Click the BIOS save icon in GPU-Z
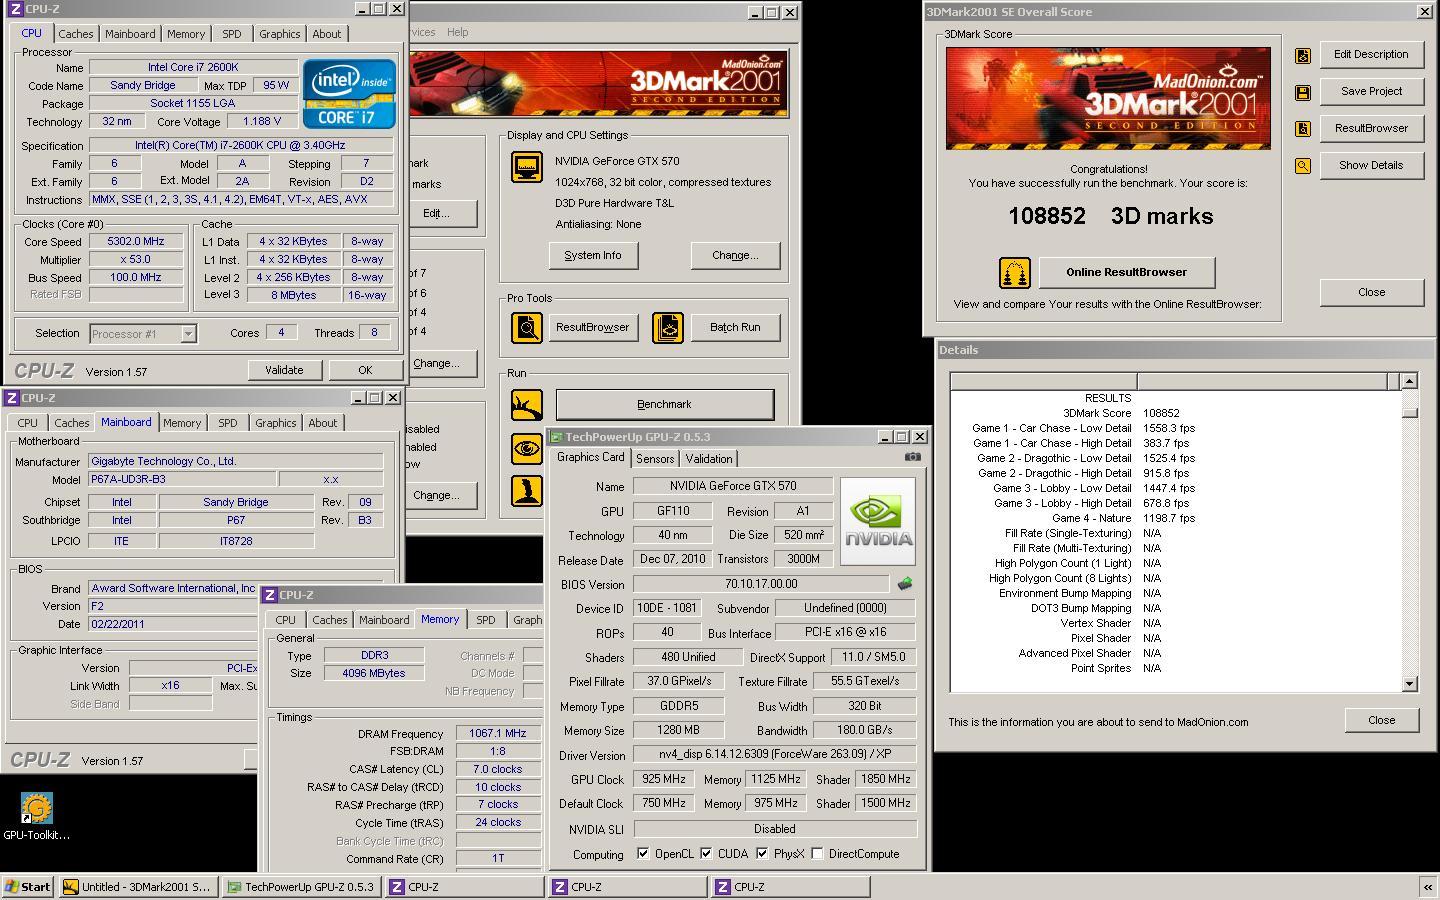Viewport: 1440px width, 900px height. 904,584
